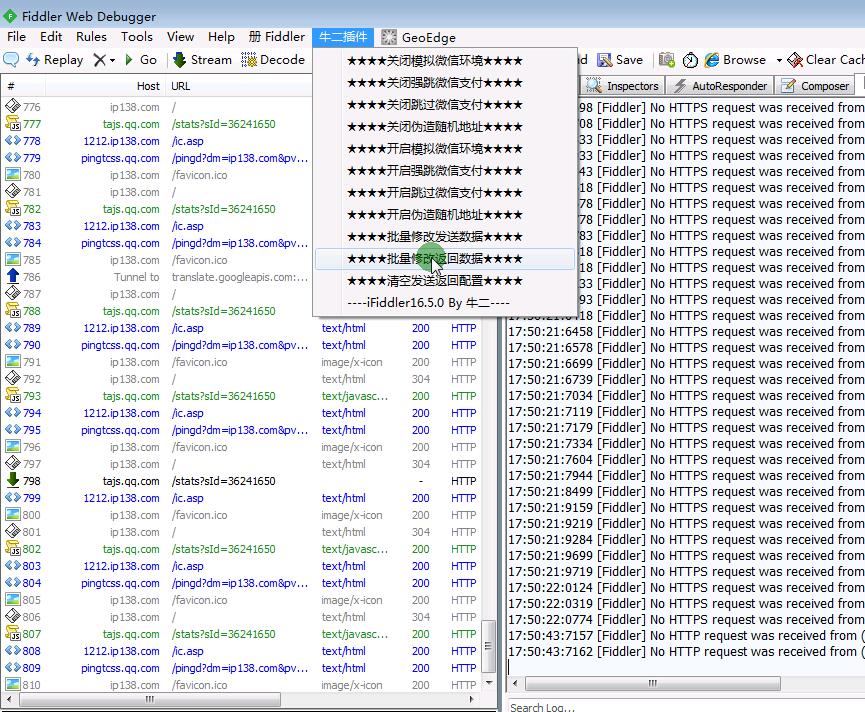Open the Rules menu
Viewport: 865px width, 712px height.
click(x=91, y=37)
